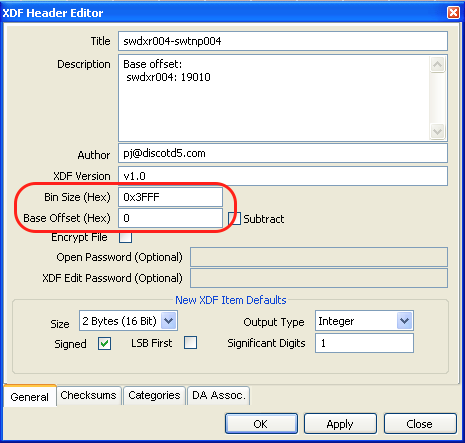This screenshot has width=465, height=443.
Task: Switch to the Checksums tab
Action: click(x=88, y=395)
